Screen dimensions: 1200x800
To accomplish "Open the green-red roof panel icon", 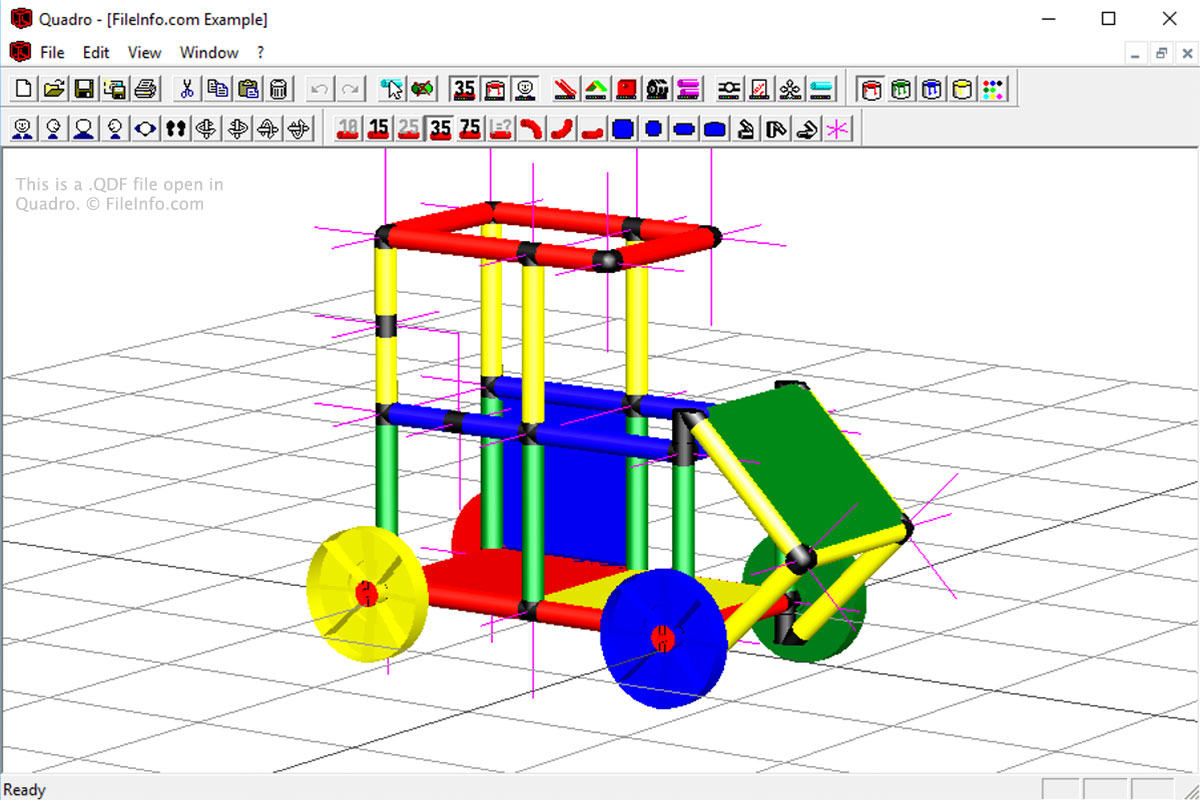I will (597, 89).
